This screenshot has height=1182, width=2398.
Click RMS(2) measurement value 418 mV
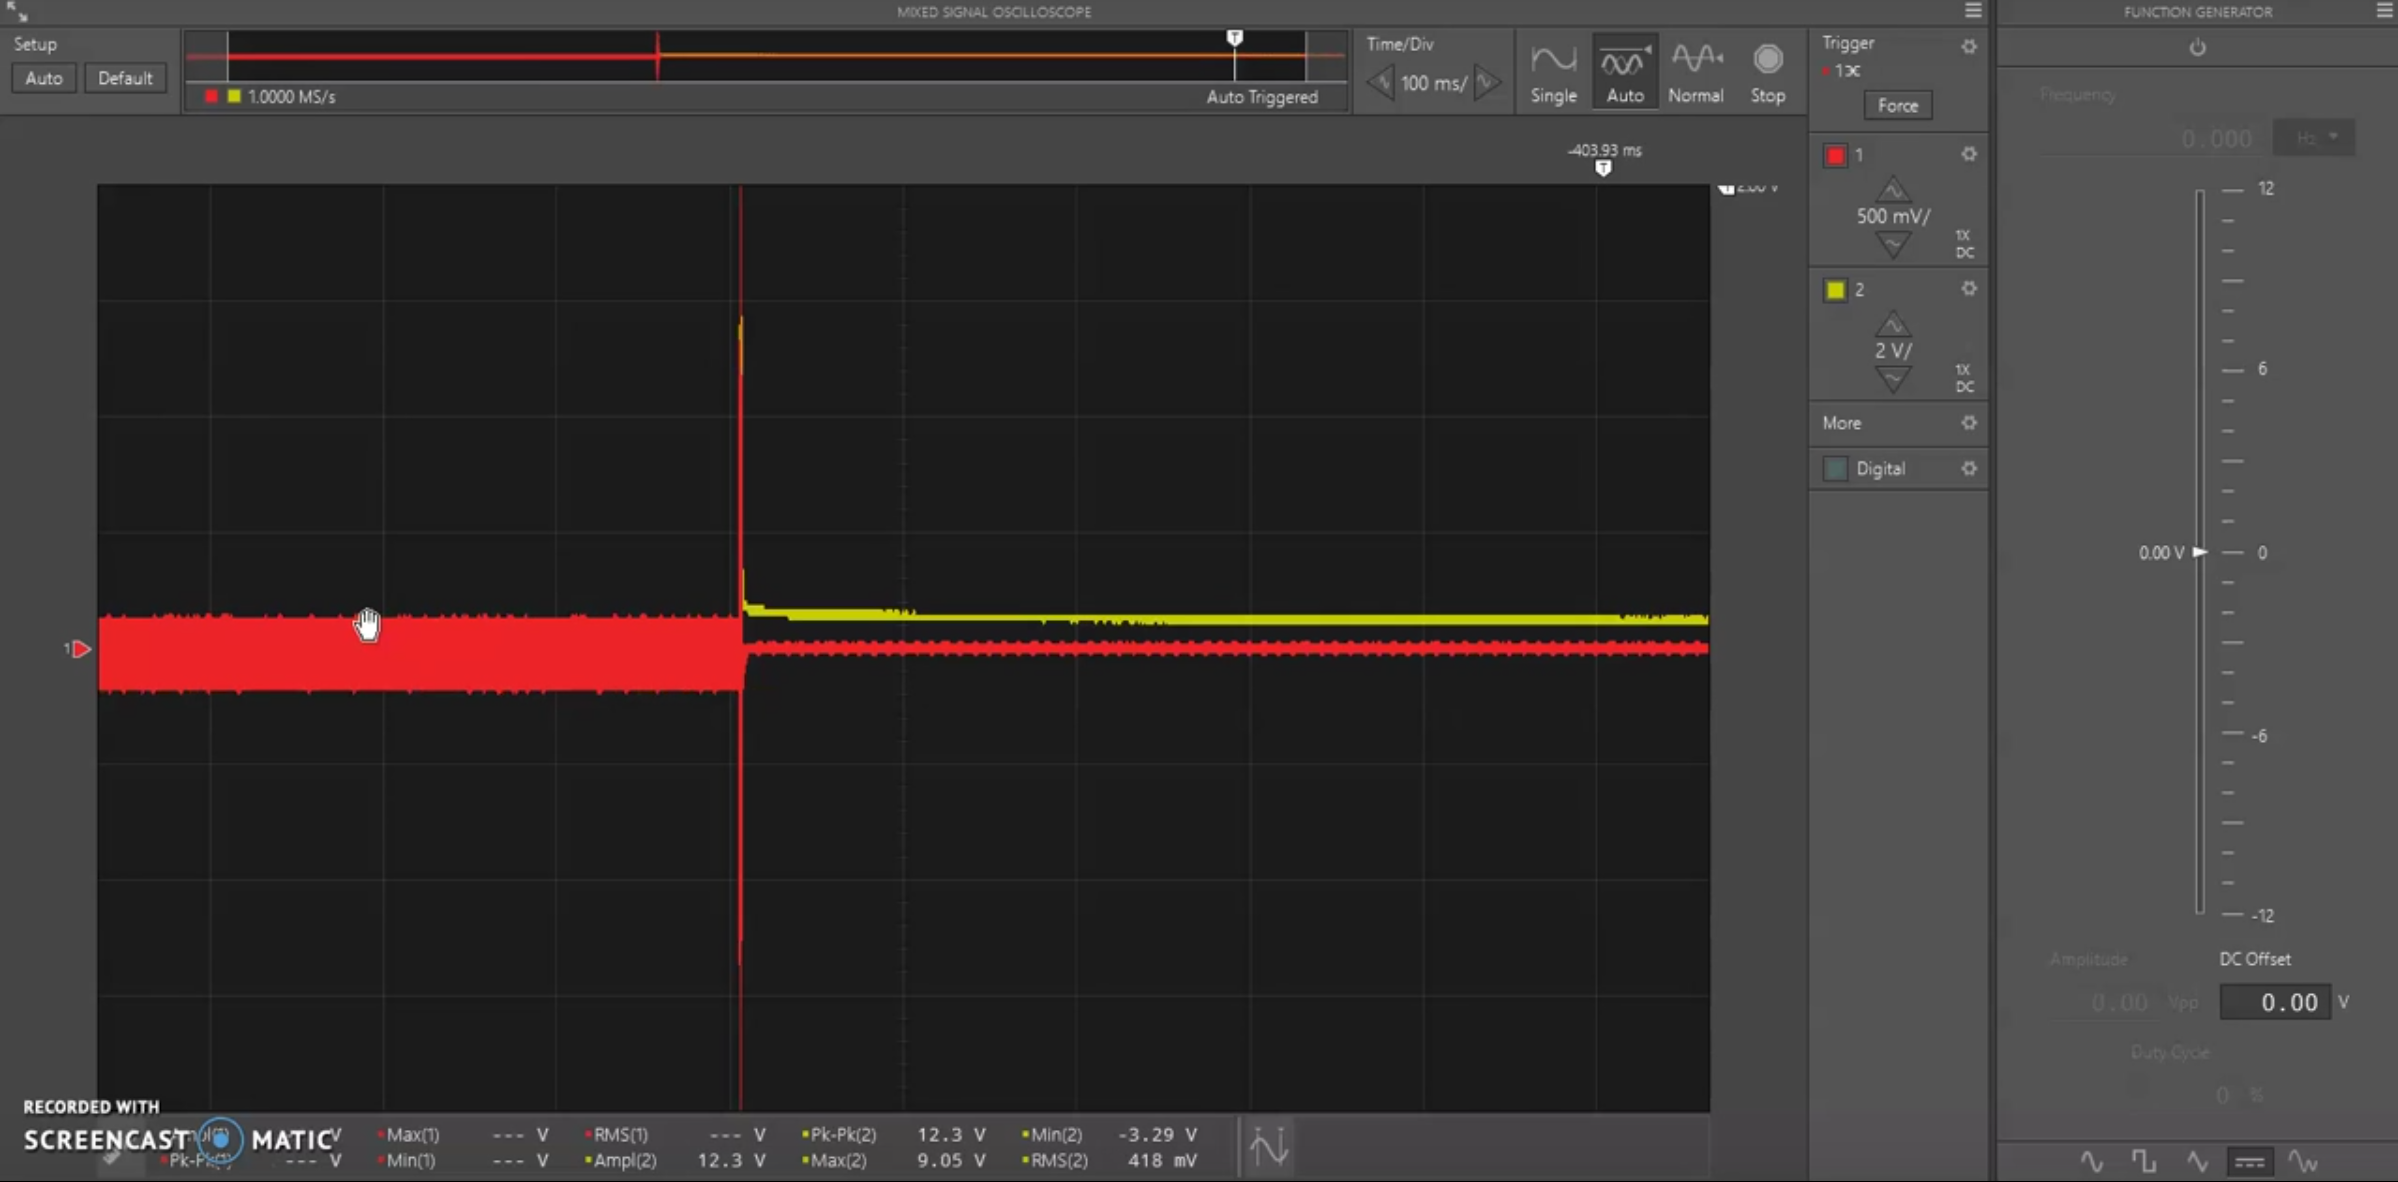tap(1162, 1160)
